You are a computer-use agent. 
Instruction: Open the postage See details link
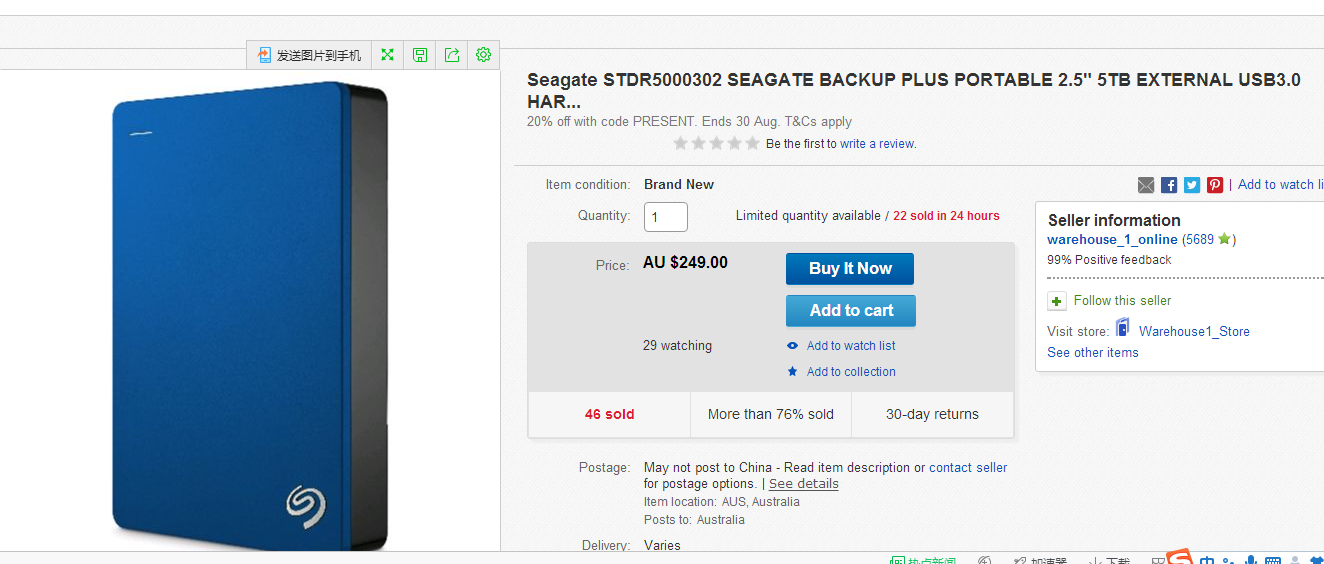(x=804, y=484)
